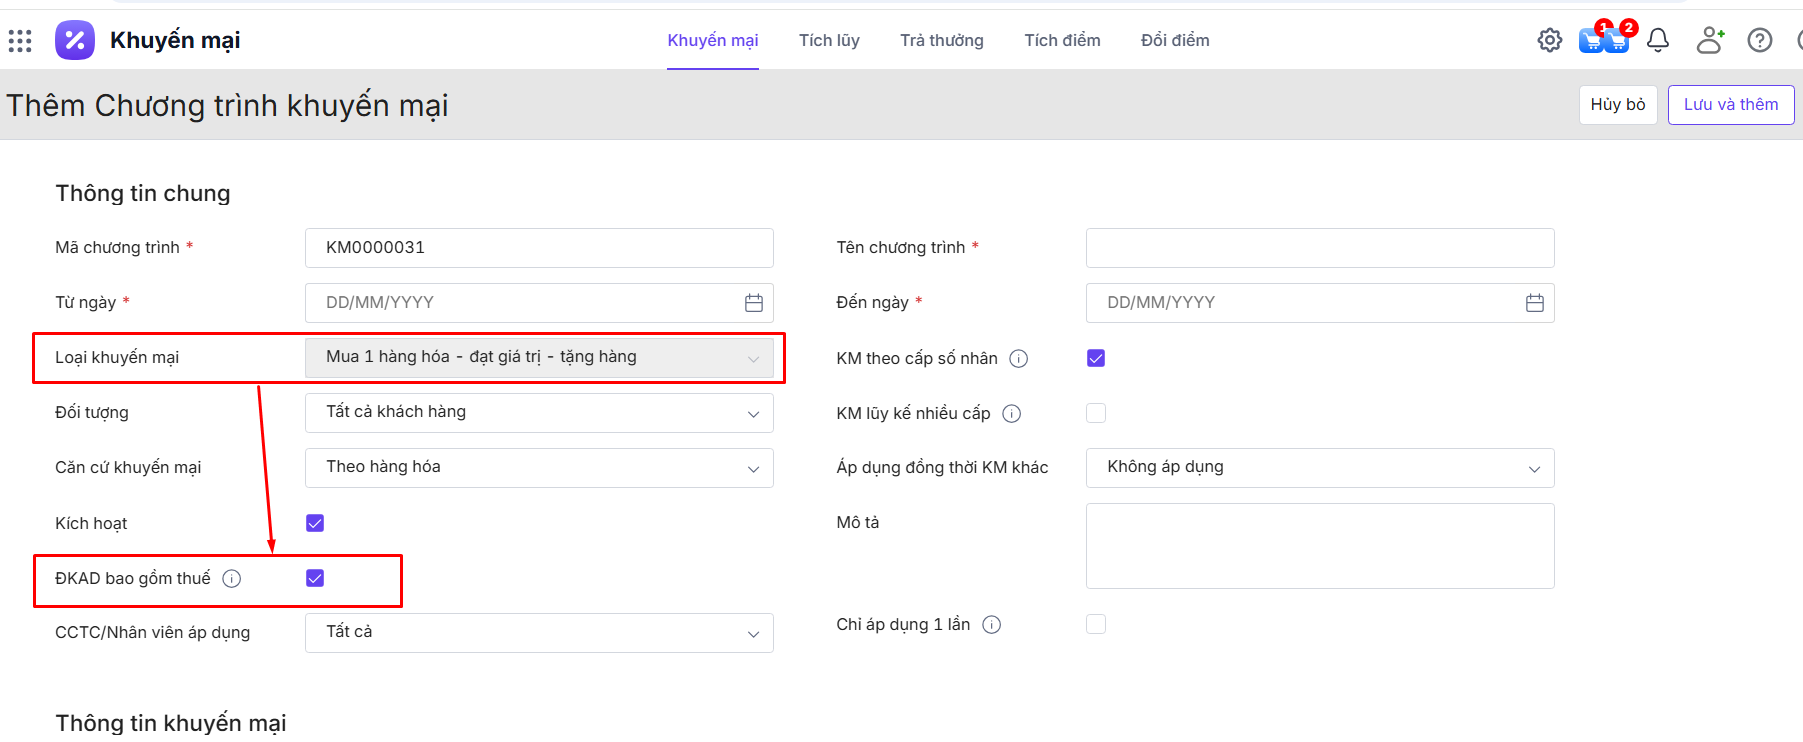Click the add user icon
The image size is (1803, 742).
pyautogui.click(x=1710, y=40)
